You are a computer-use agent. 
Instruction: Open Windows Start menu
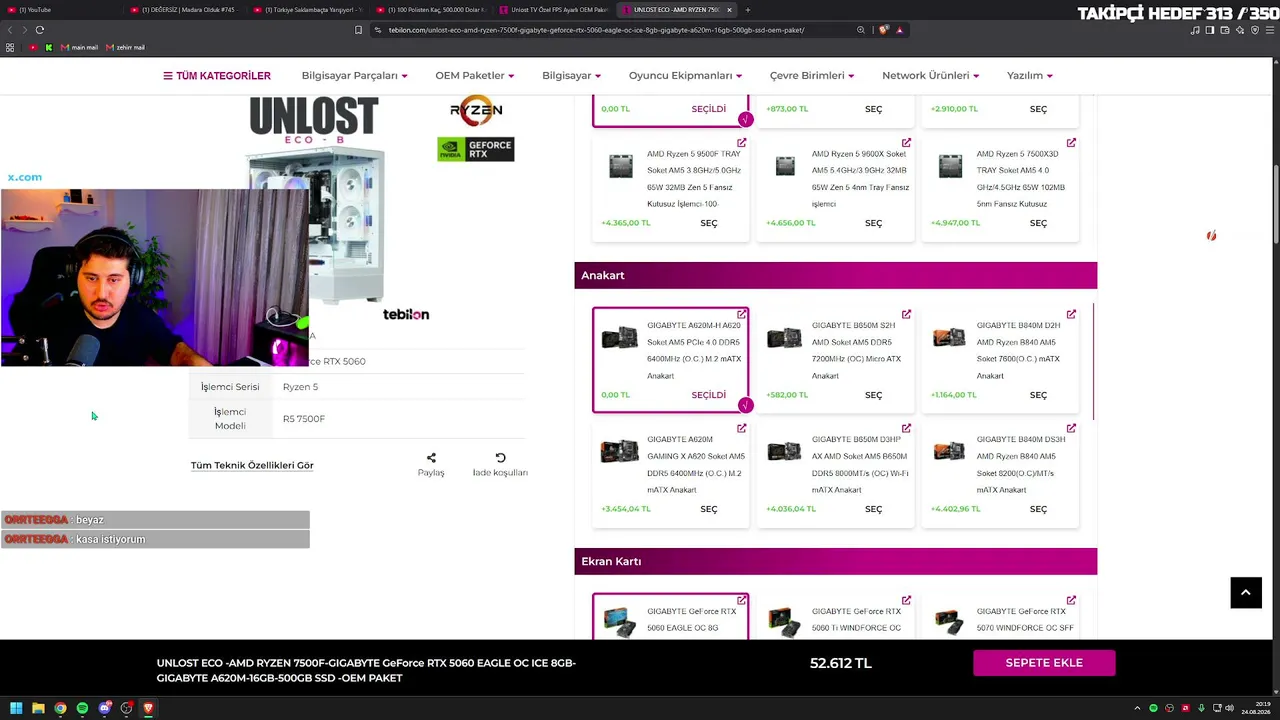click(16, 708)
